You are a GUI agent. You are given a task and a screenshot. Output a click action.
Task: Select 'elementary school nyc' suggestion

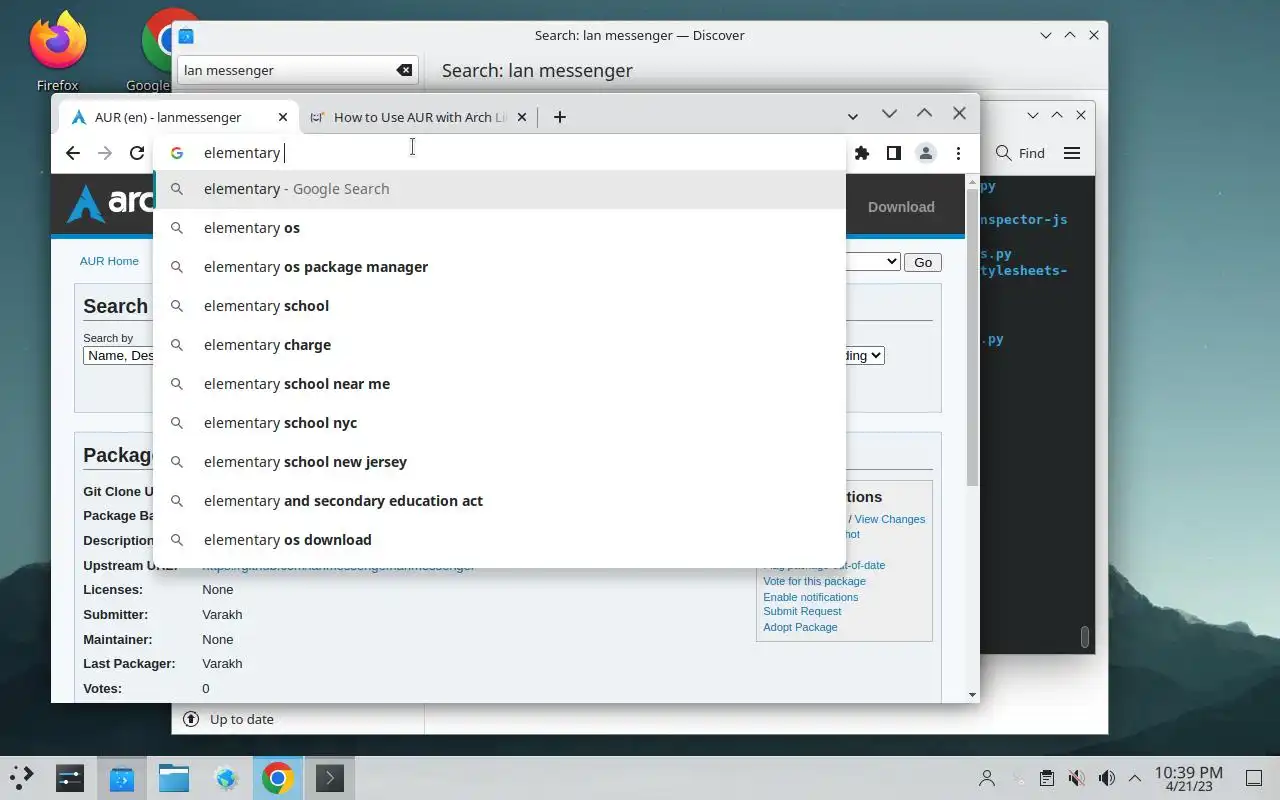coord(499,423)
